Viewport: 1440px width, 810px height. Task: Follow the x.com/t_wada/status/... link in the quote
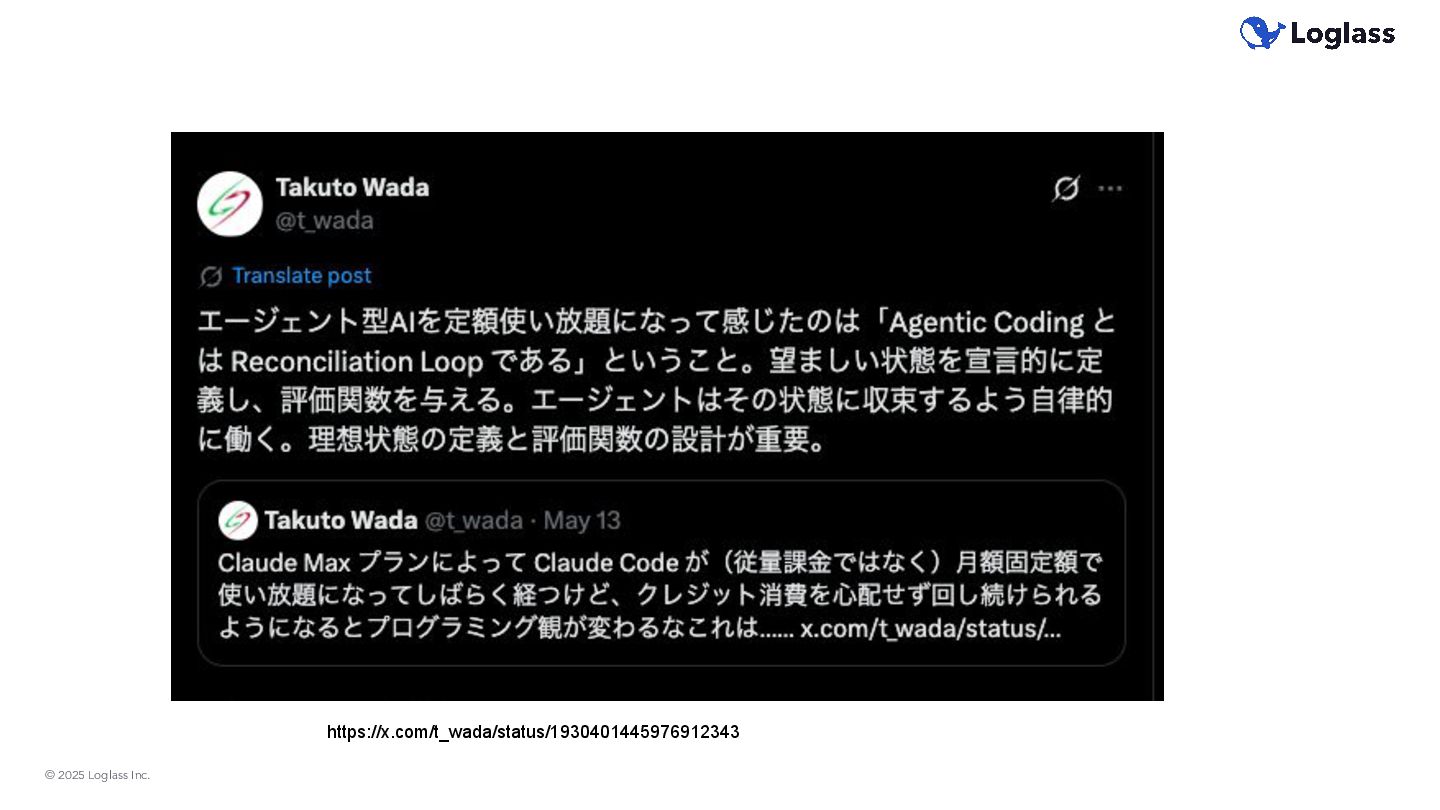(x=931, y=631)
